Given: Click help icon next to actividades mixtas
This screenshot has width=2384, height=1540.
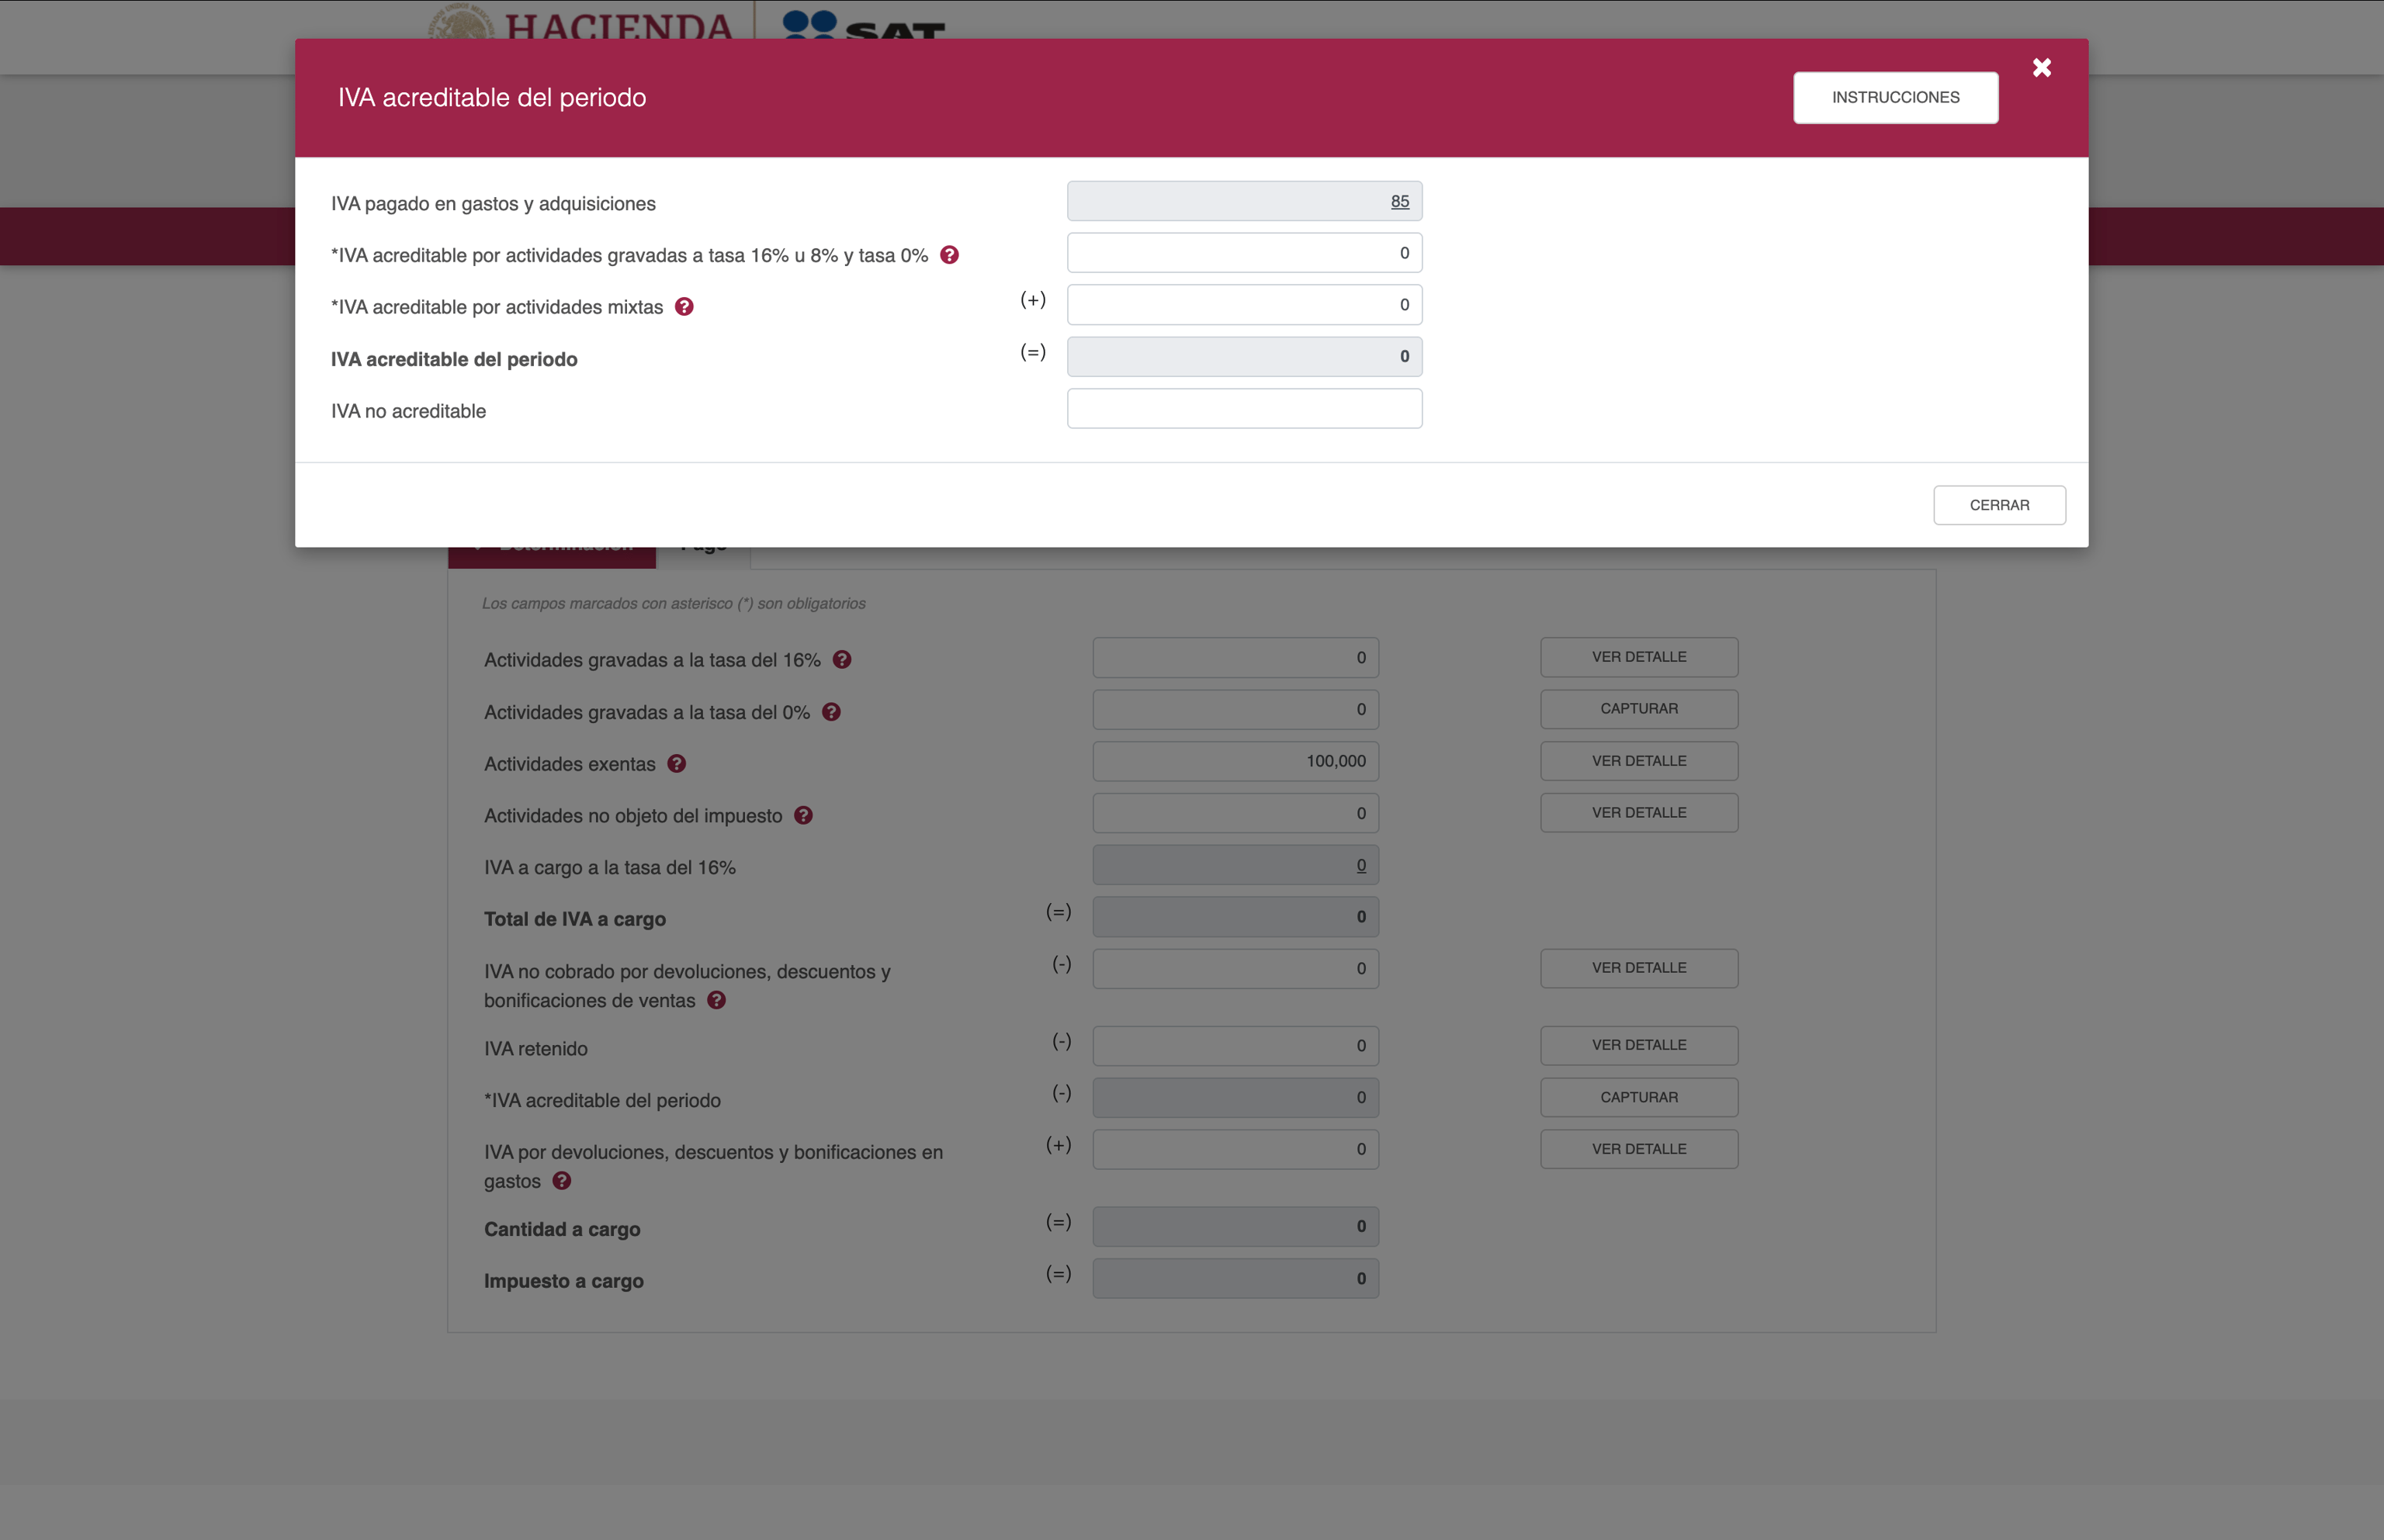Looking at the screenshot, I should (684, 307).
